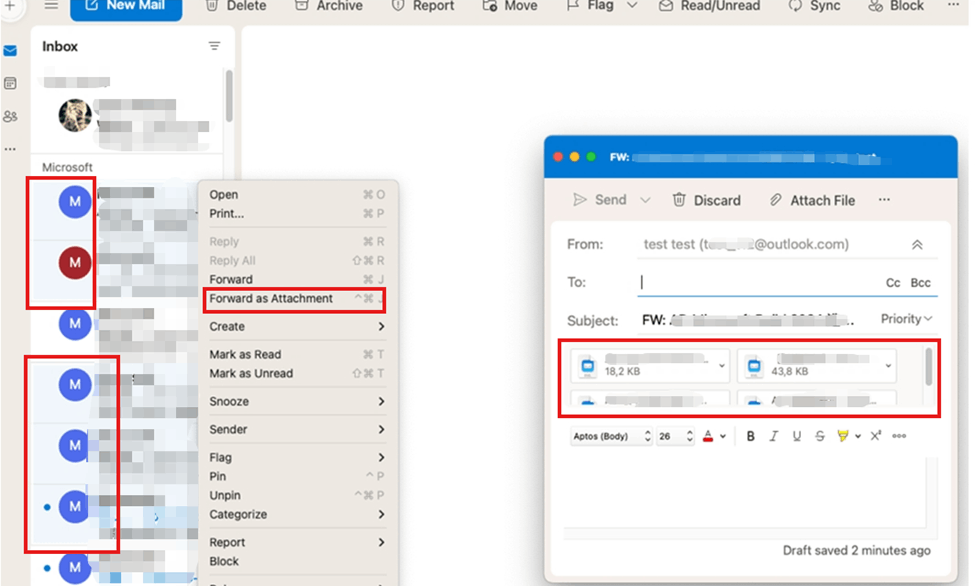Choose Mark as Read in the context menu
The image size is (975, 586).
coord(297,355)
